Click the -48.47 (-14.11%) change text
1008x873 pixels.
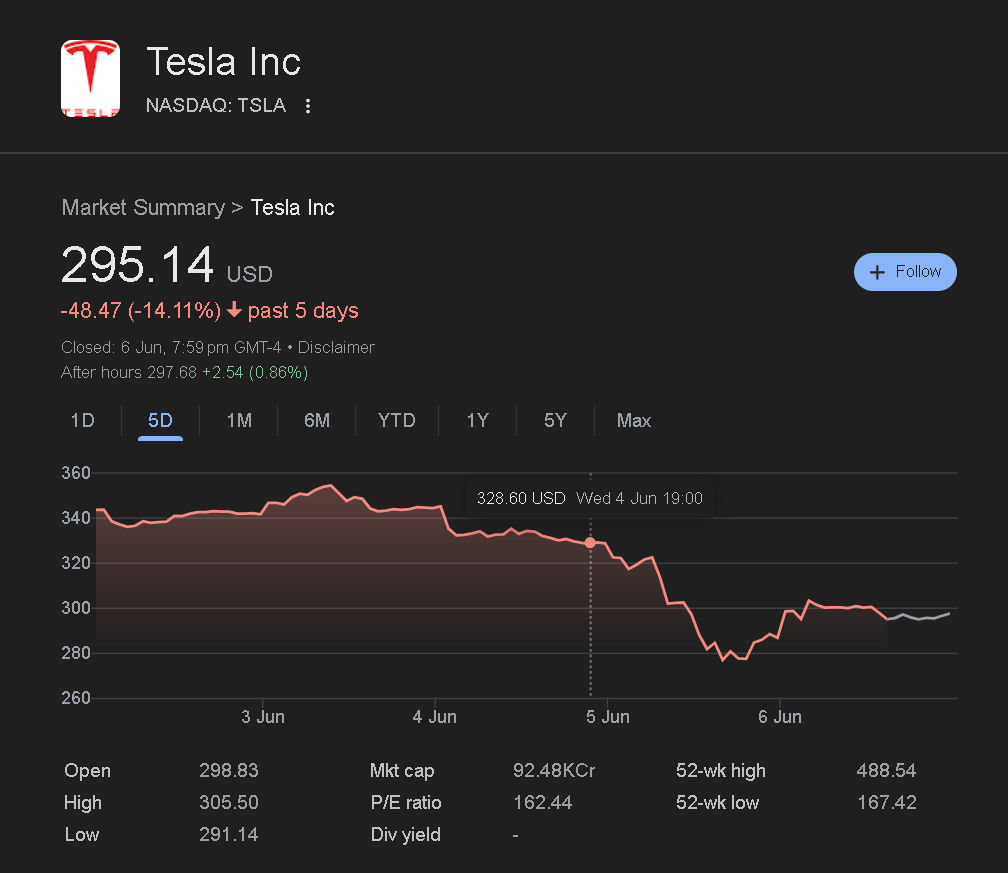(141, 311)
